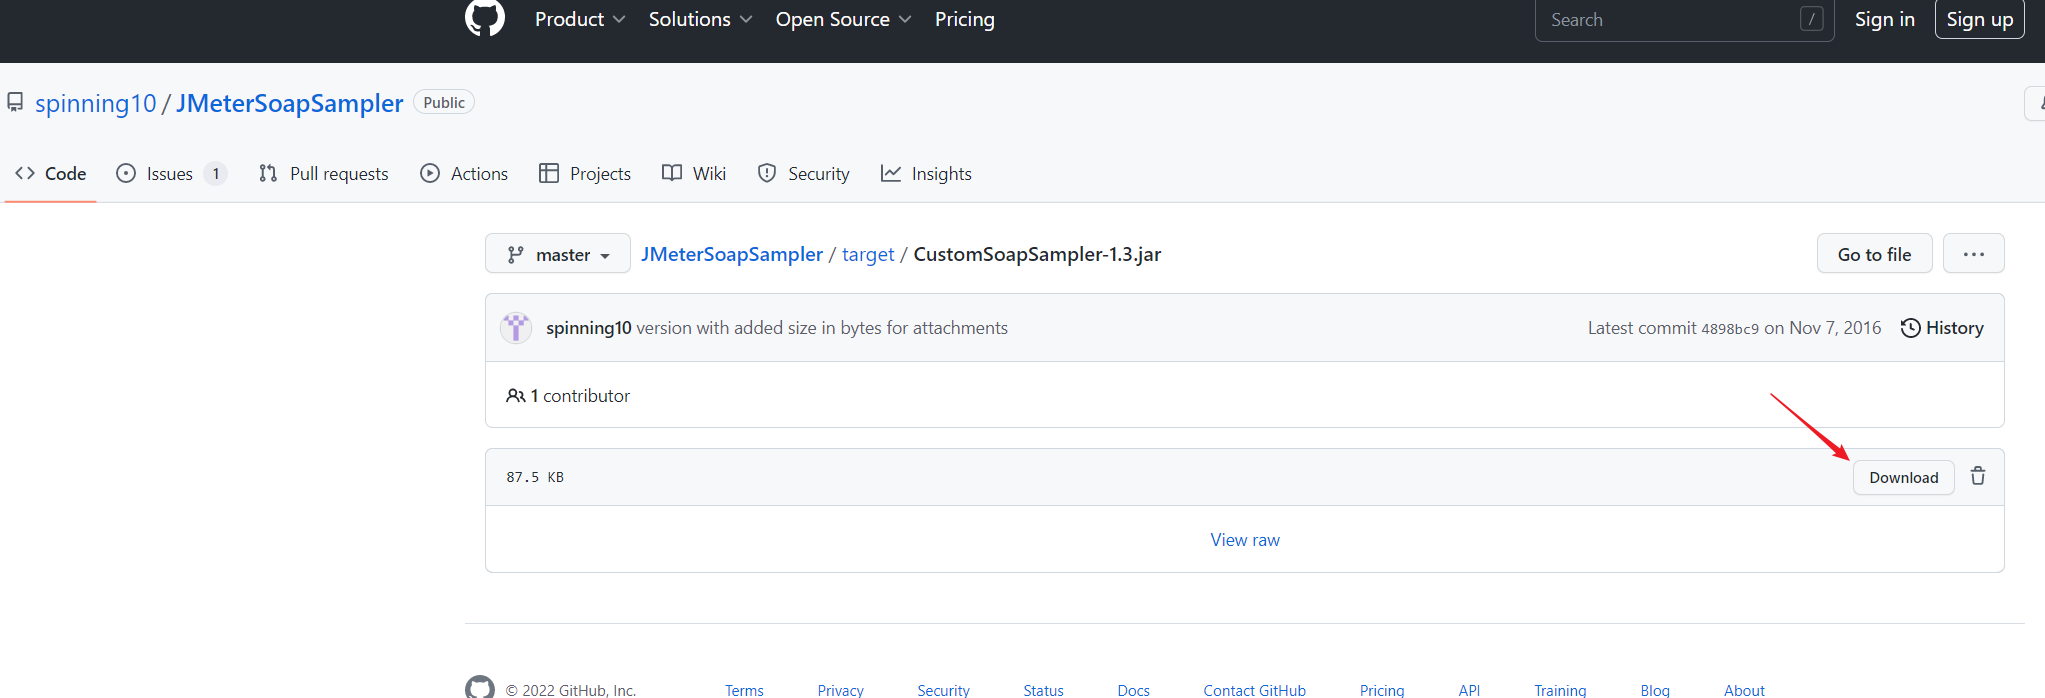
Task: Open the three-dots more options menu
Action: click(x=1973, y=254)
